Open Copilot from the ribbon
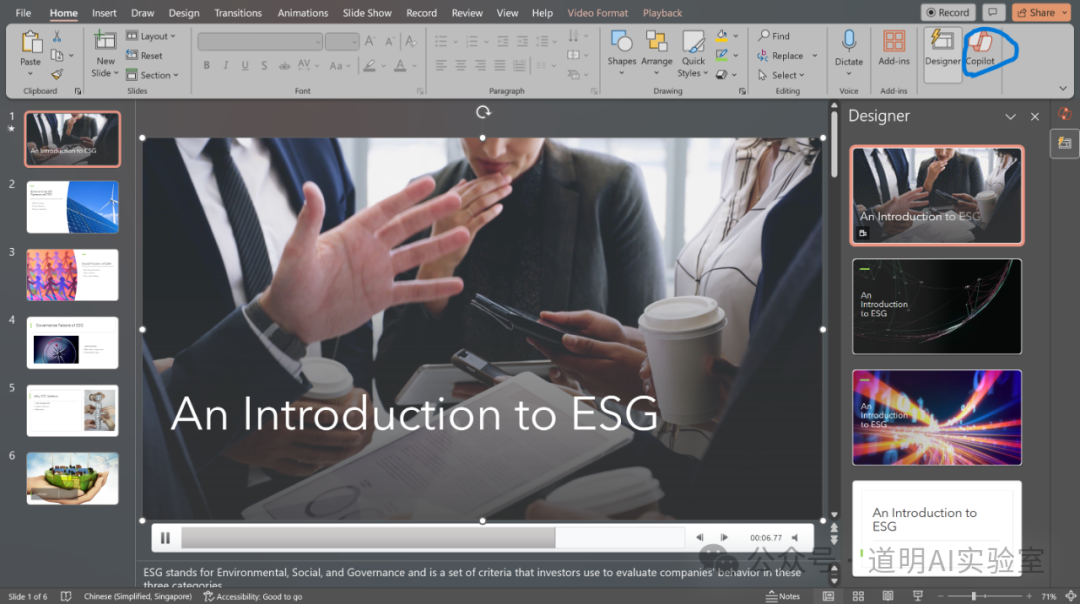Viewport: 1080px width, 604px height. click(980, 46)
